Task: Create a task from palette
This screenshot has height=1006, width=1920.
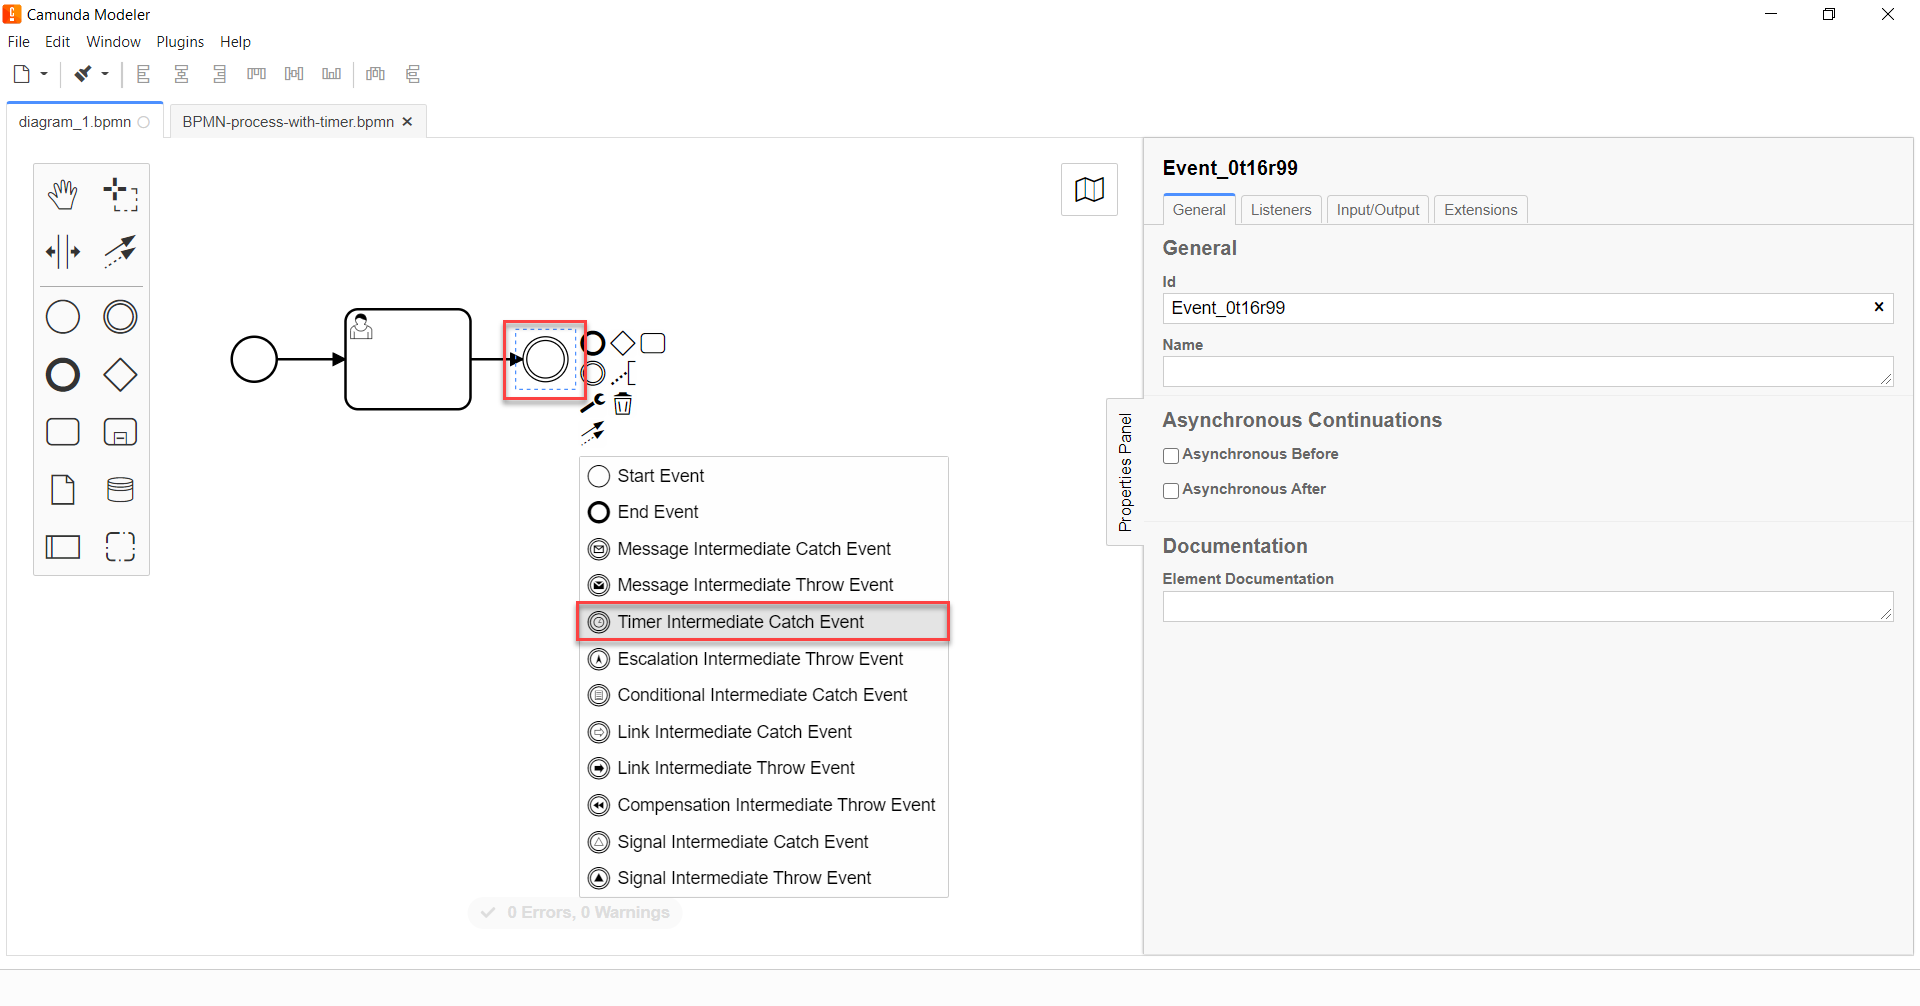Action: [x=63, y=432]
